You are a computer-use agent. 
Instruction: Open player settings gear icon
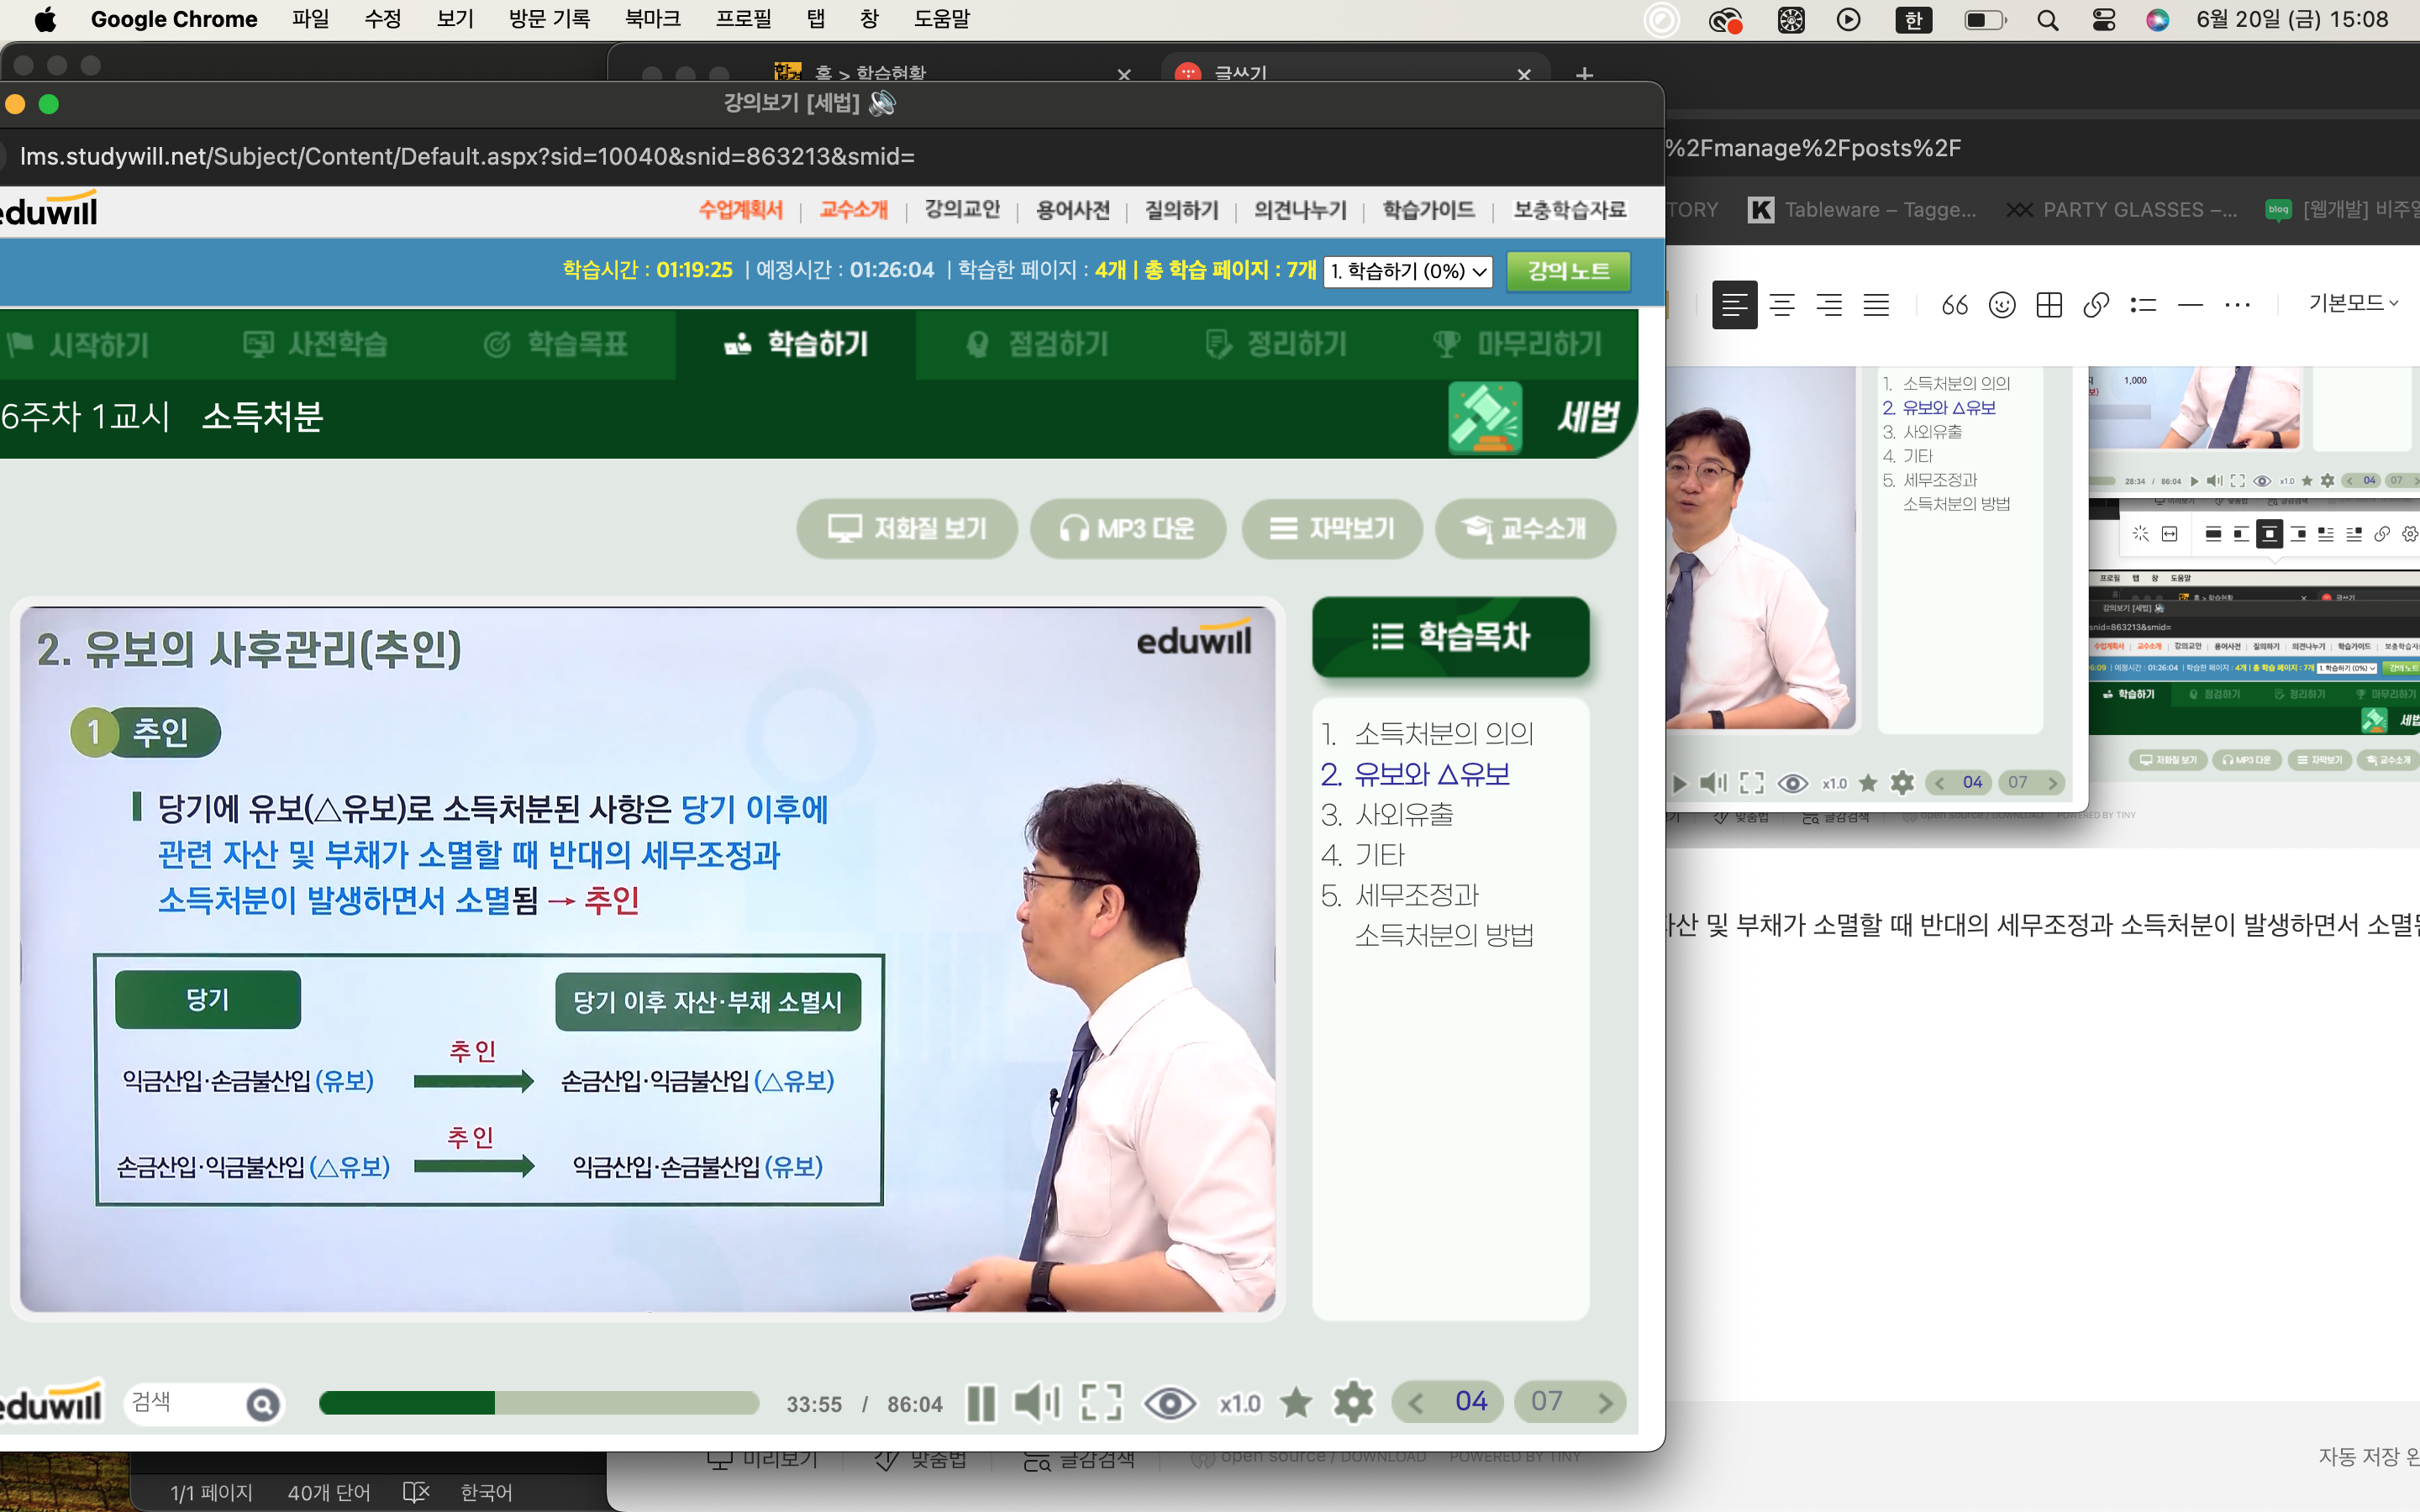coord(1352,1403)
